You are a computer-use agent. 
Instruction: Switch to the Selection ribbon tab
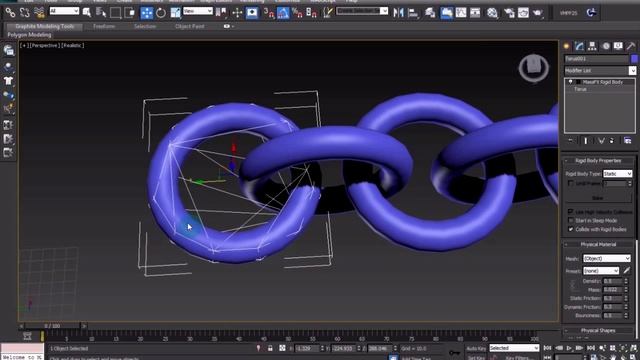click(x=145, y=26)
